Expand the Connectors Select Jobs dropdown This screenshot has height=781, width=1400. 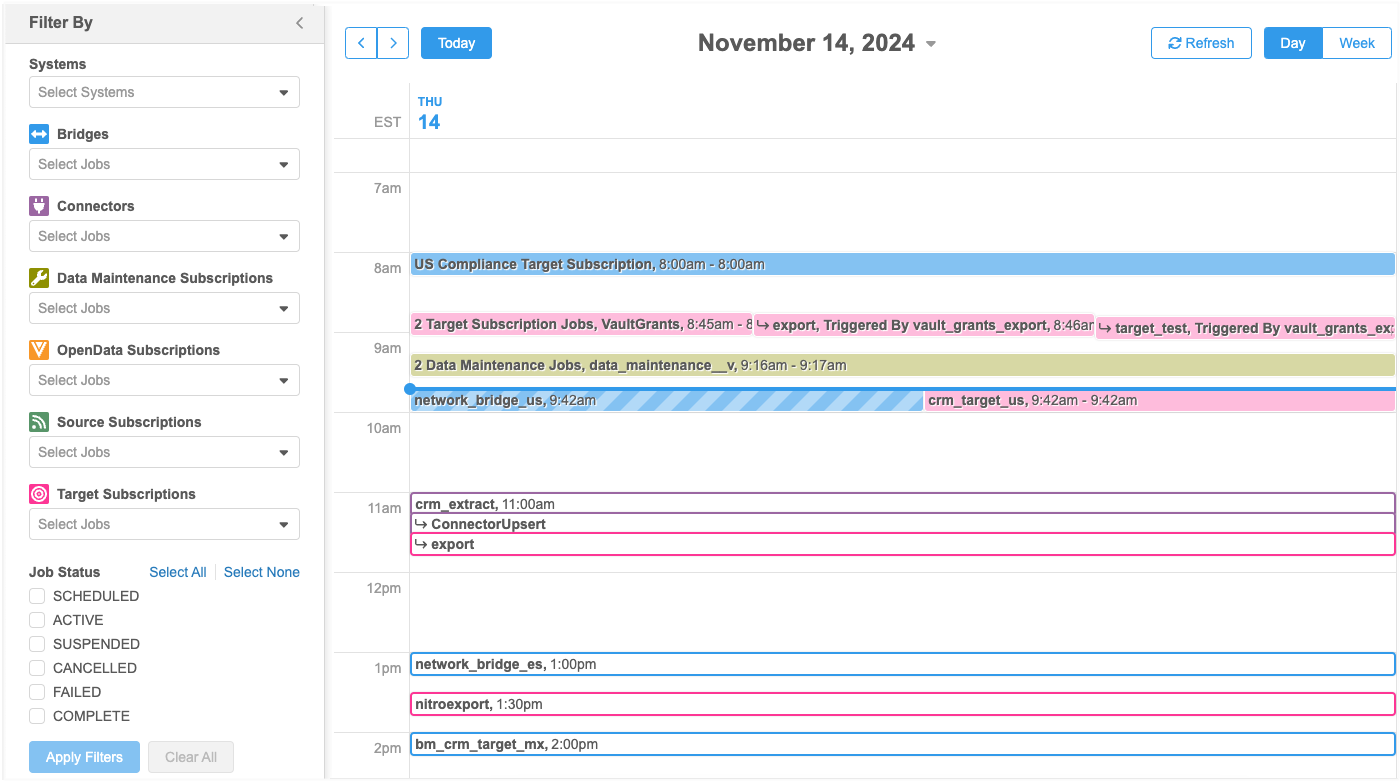(164, 236)
